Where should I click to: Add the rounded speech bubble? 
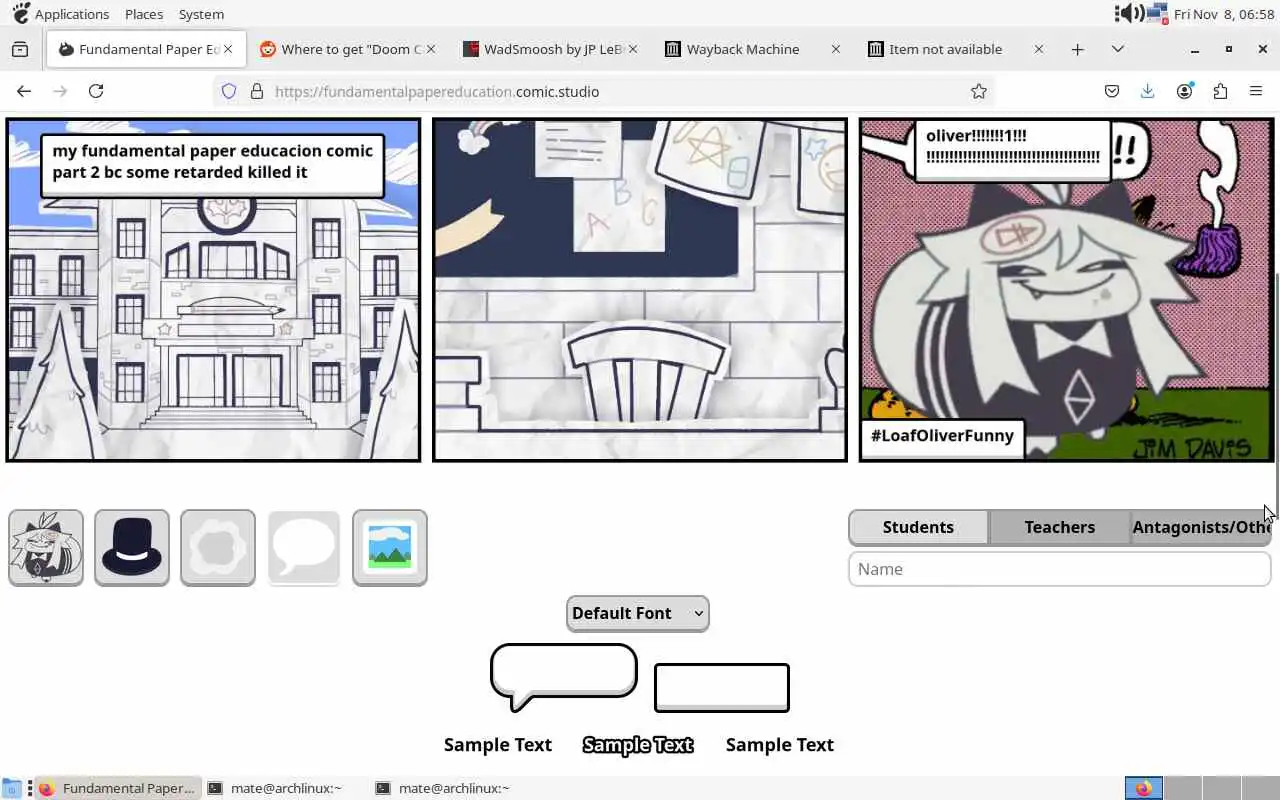pyautogui.click(x=563, y=677)
